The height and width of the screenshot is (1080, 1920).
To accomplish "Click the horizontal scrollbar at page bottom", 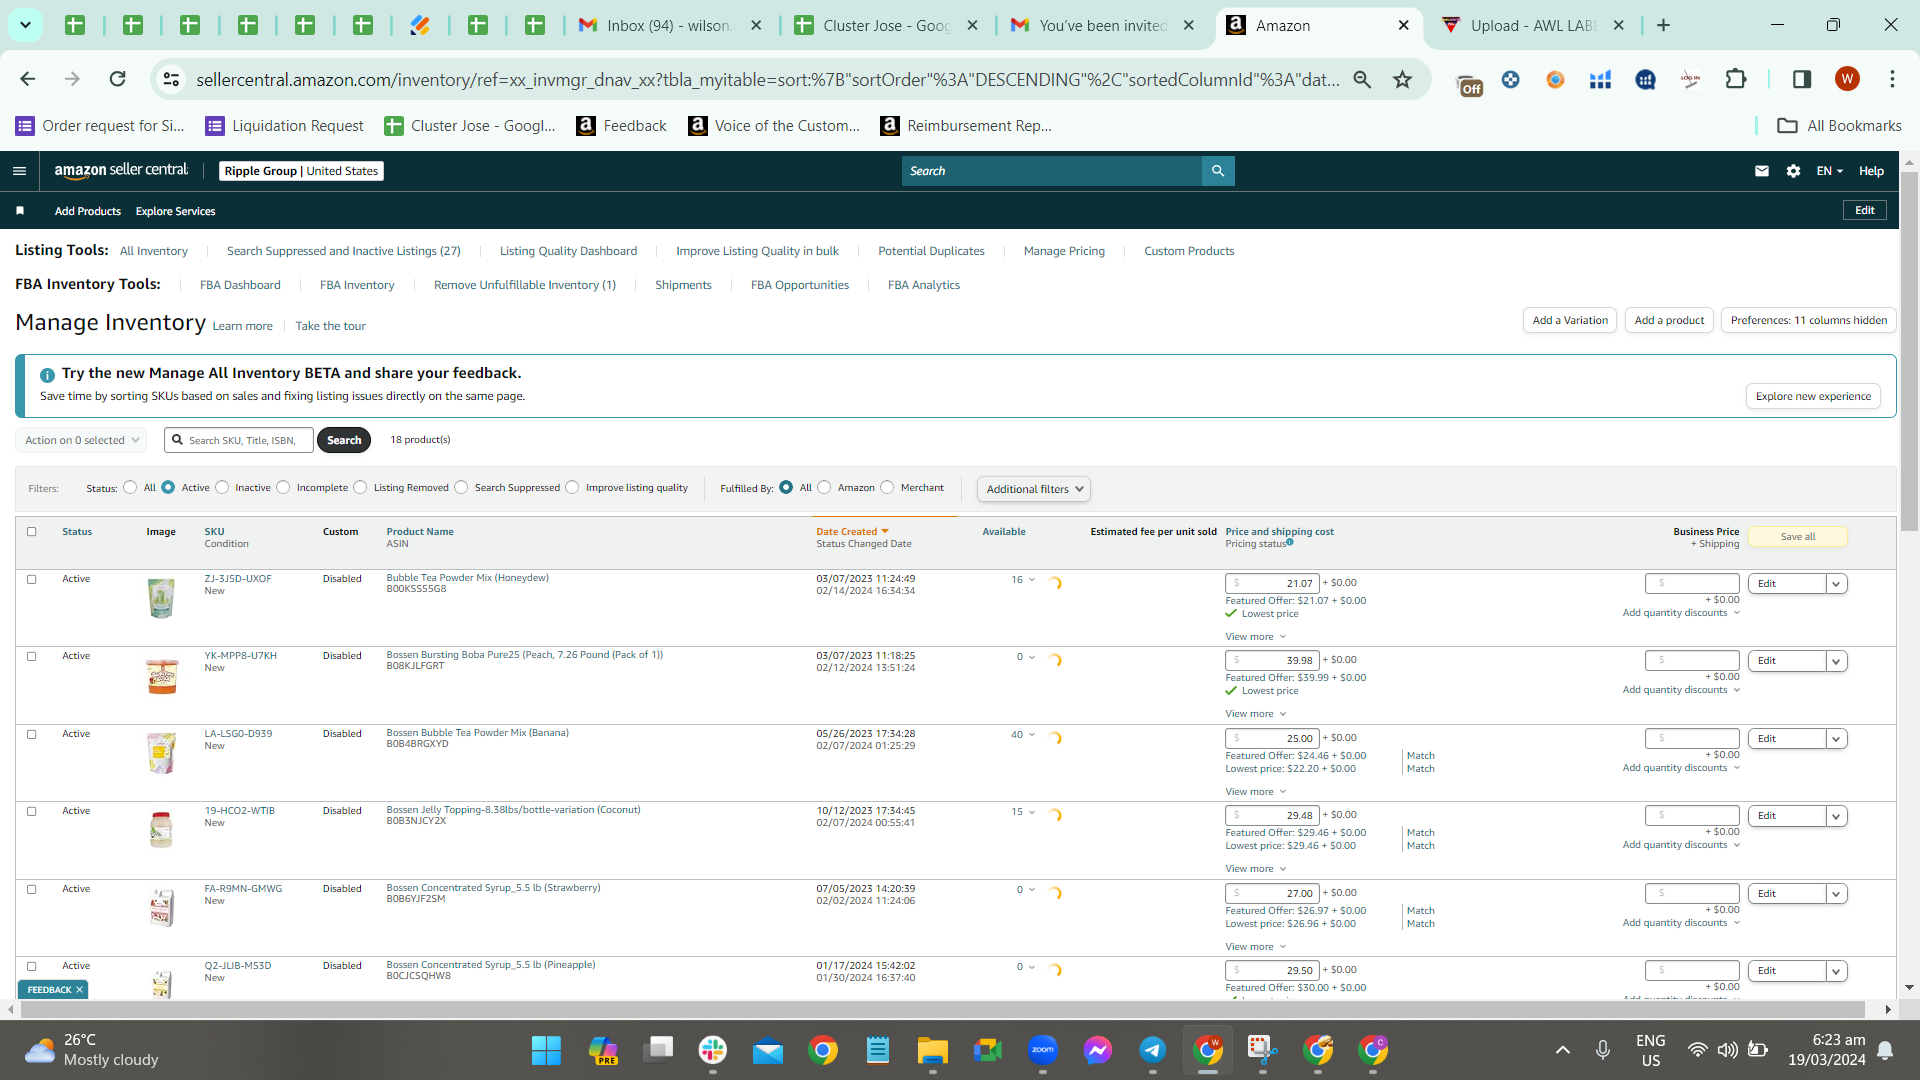I will tap(940, 1009).
